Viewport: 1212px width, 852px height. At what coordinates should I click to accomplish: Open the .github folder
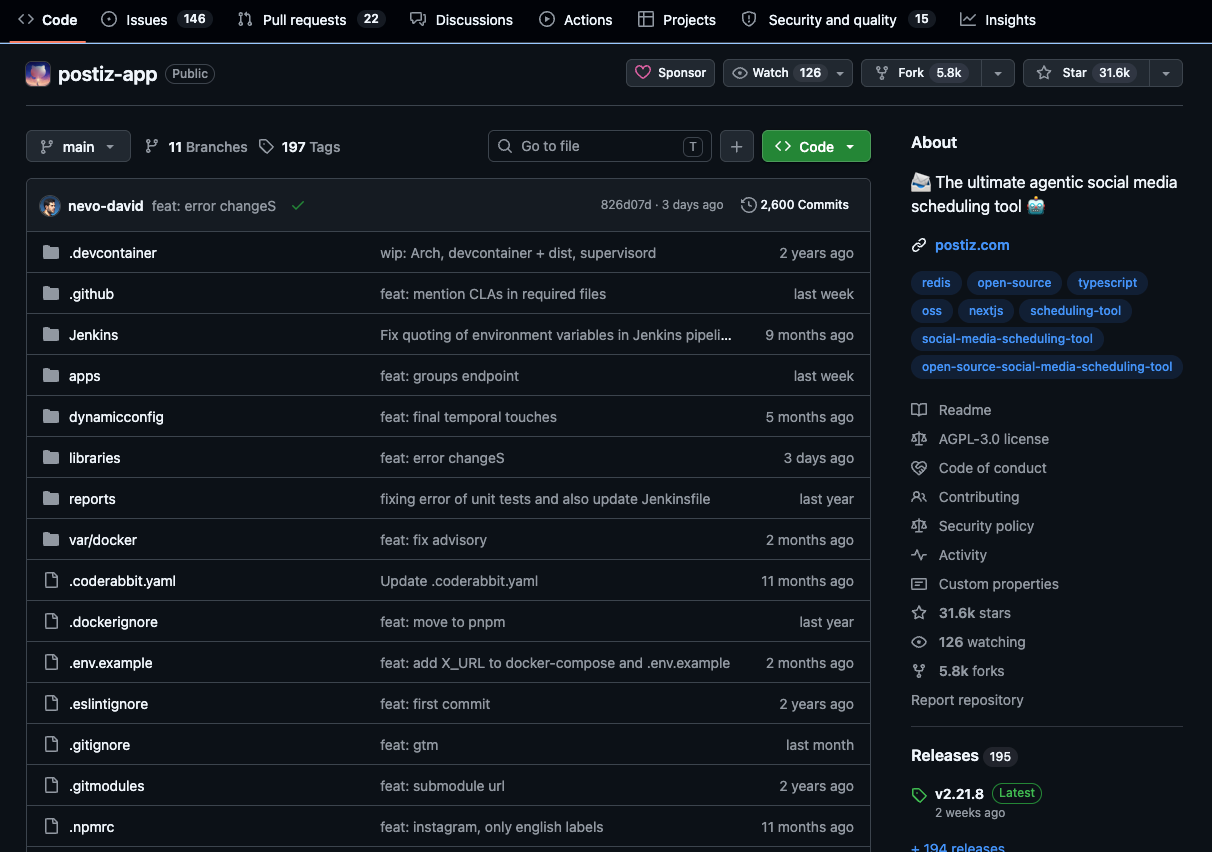pos(91,294)
